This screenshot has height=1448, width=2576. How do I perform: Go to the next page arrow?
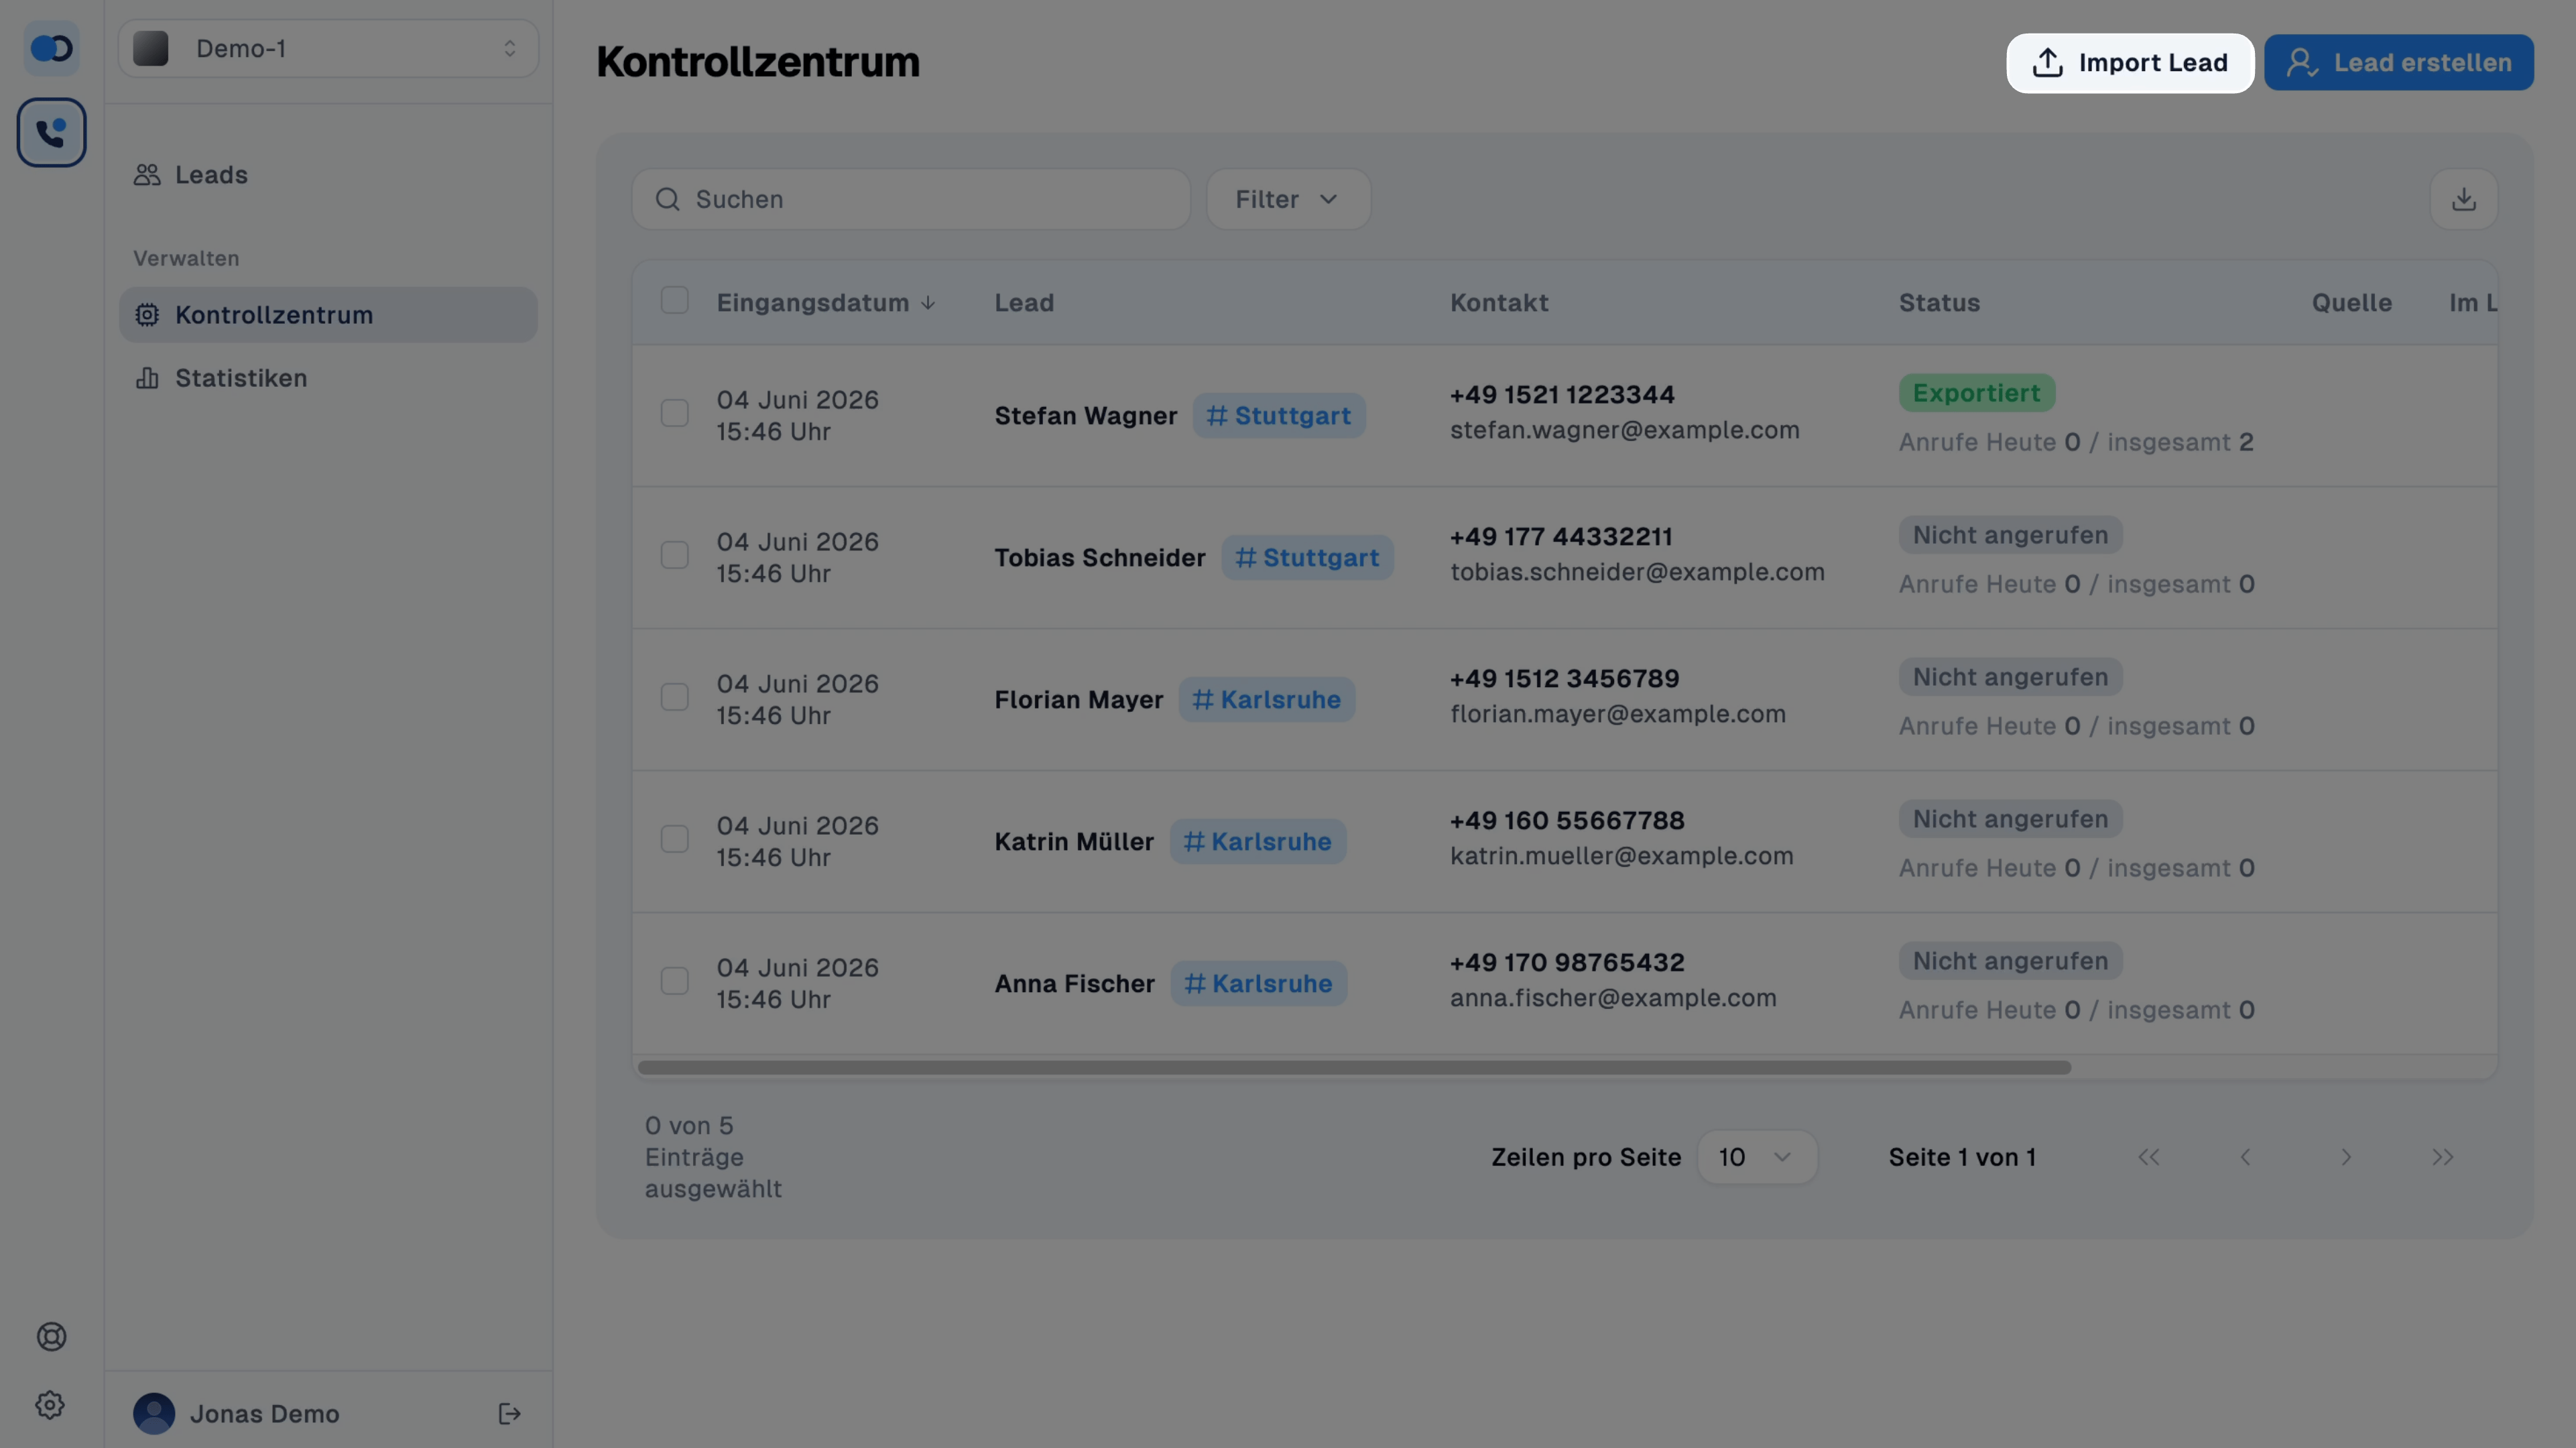point(2346,1157)
